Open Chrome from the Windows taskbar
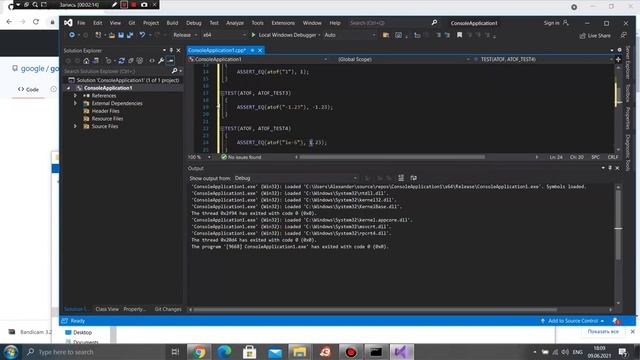 pyautogui.click(x=199, y=352)
